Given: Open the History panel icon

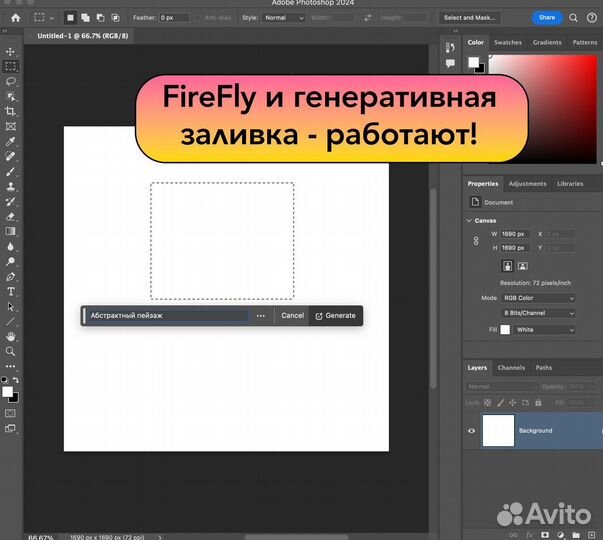Looking at the screenshot, I should 450,48.
